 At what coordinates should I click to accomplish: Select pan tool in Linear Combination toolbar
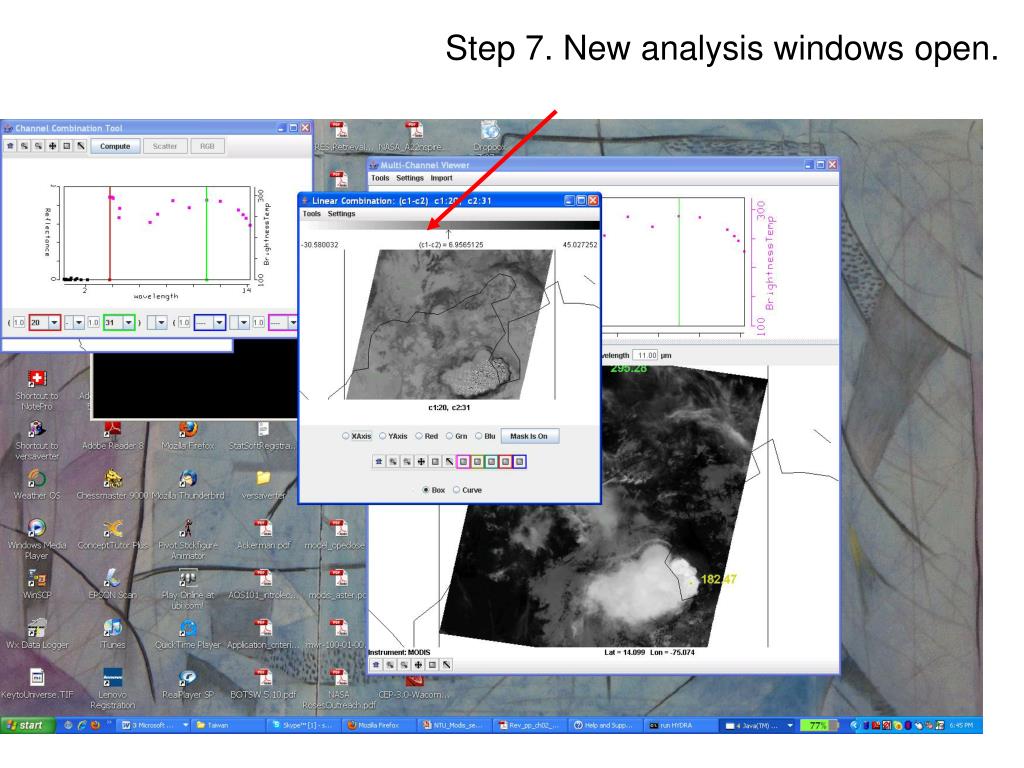[x=421, y=462]
